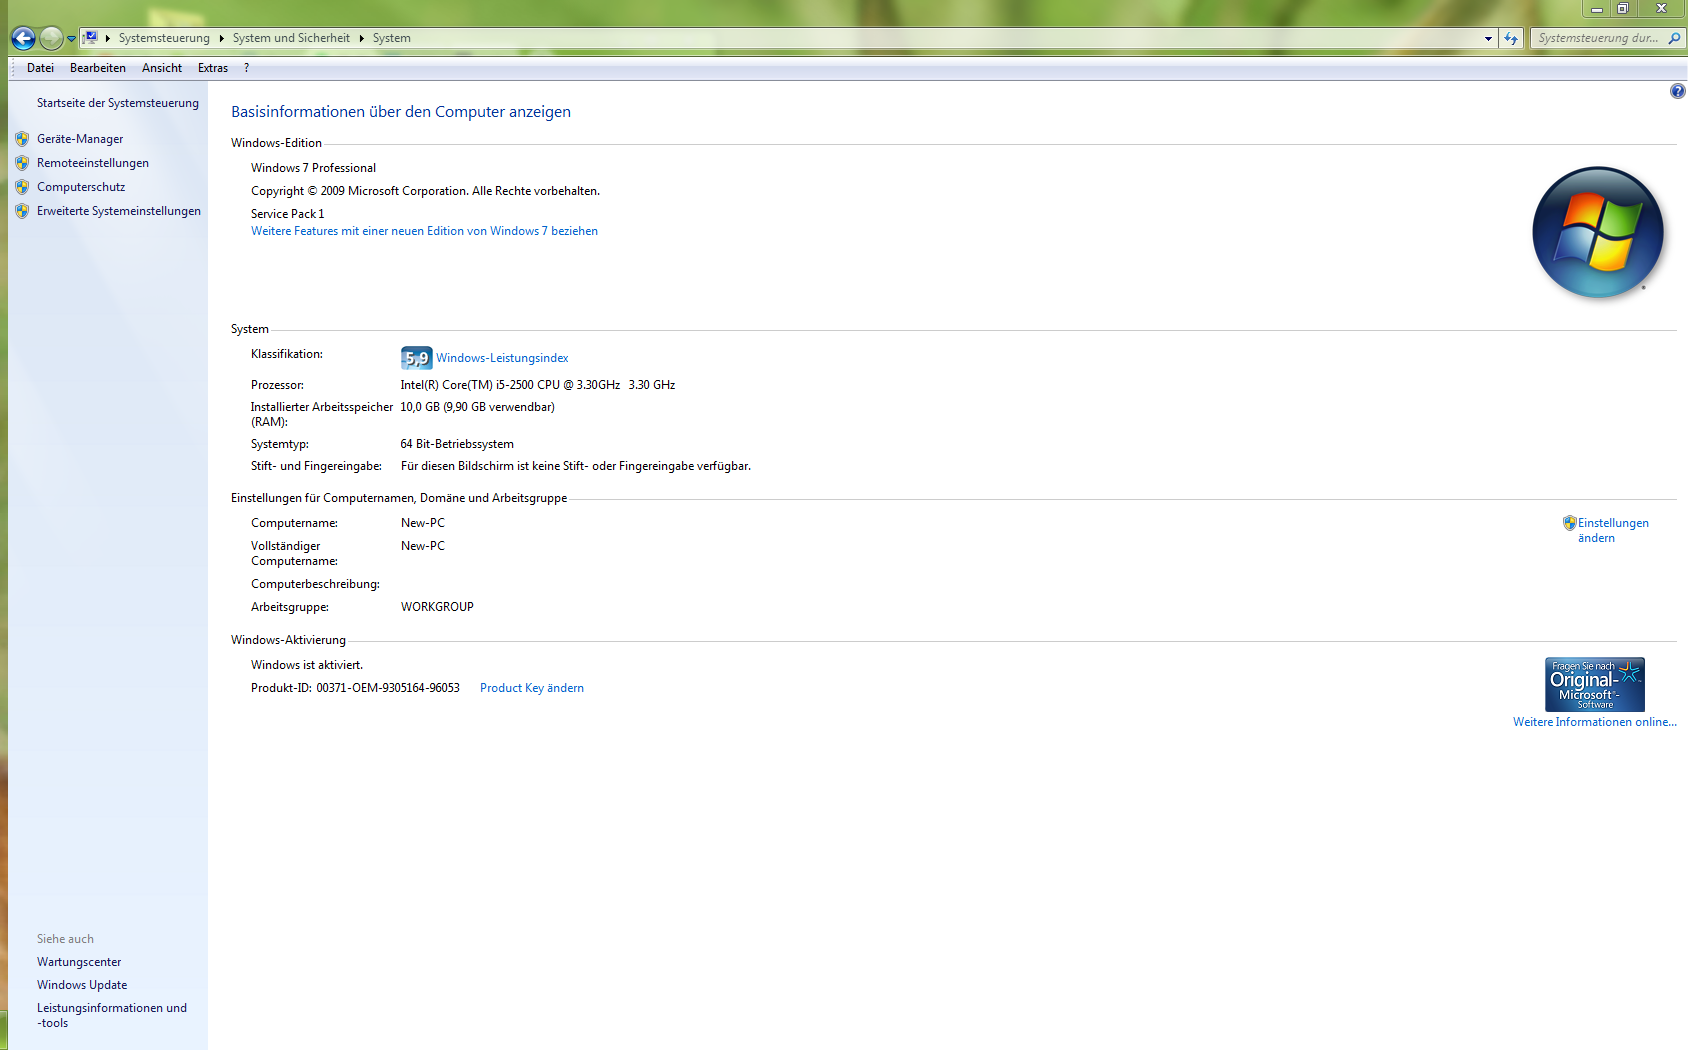
Task: Click System in the breadcrumb path
Action: click(391, 38)
